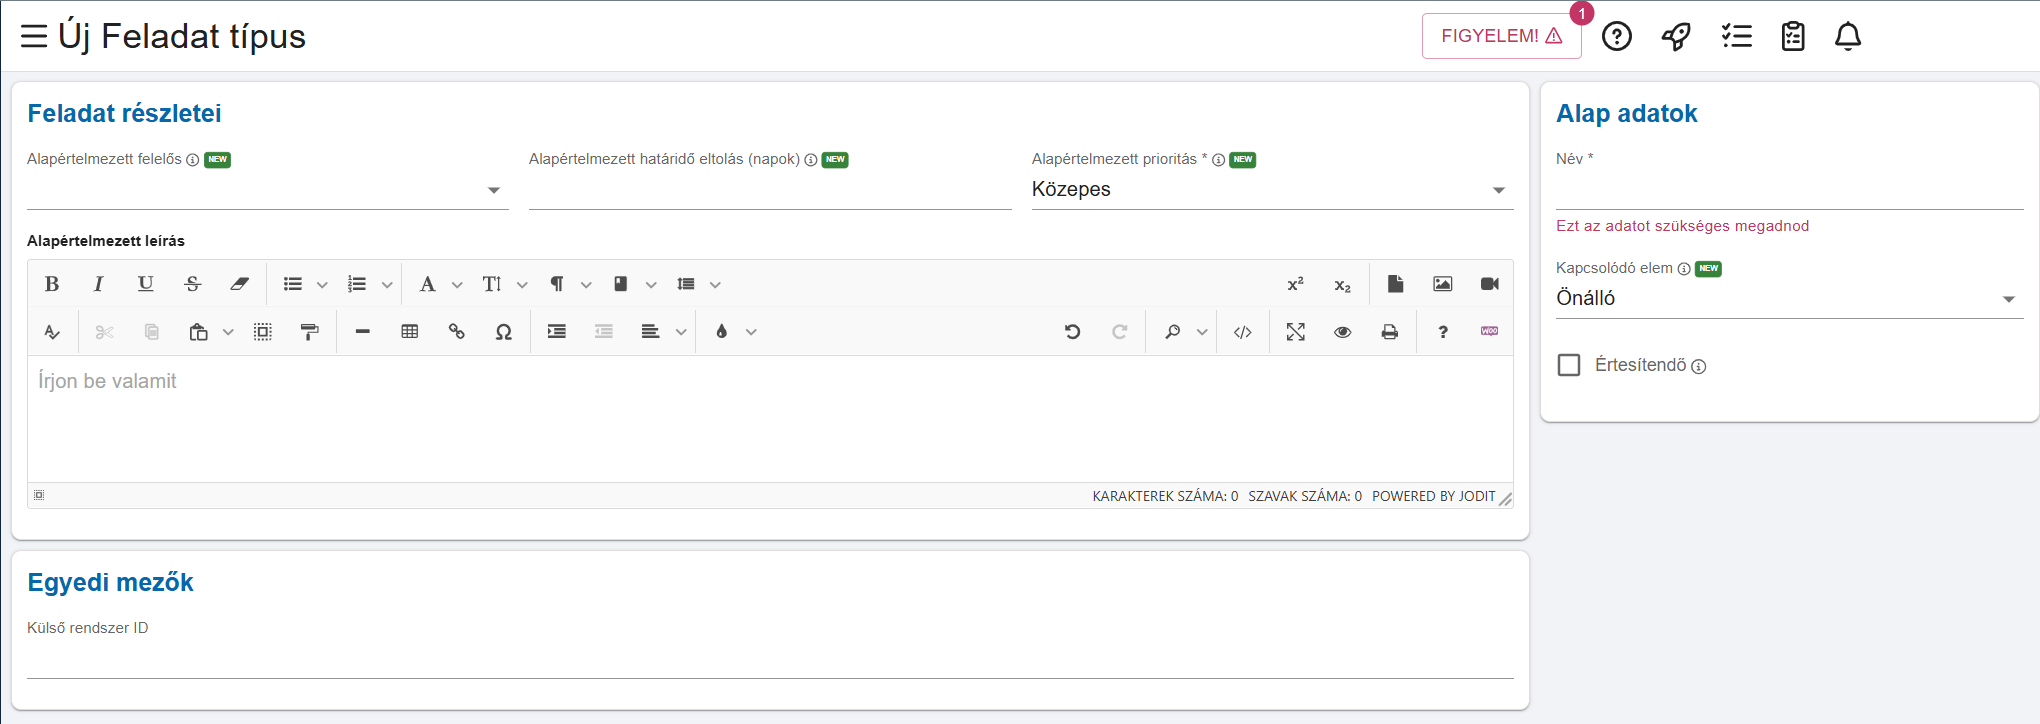Screen dimensions: 2040x724
Task: Apply italic formatting in the editor
Action: (x=98, y=284)
